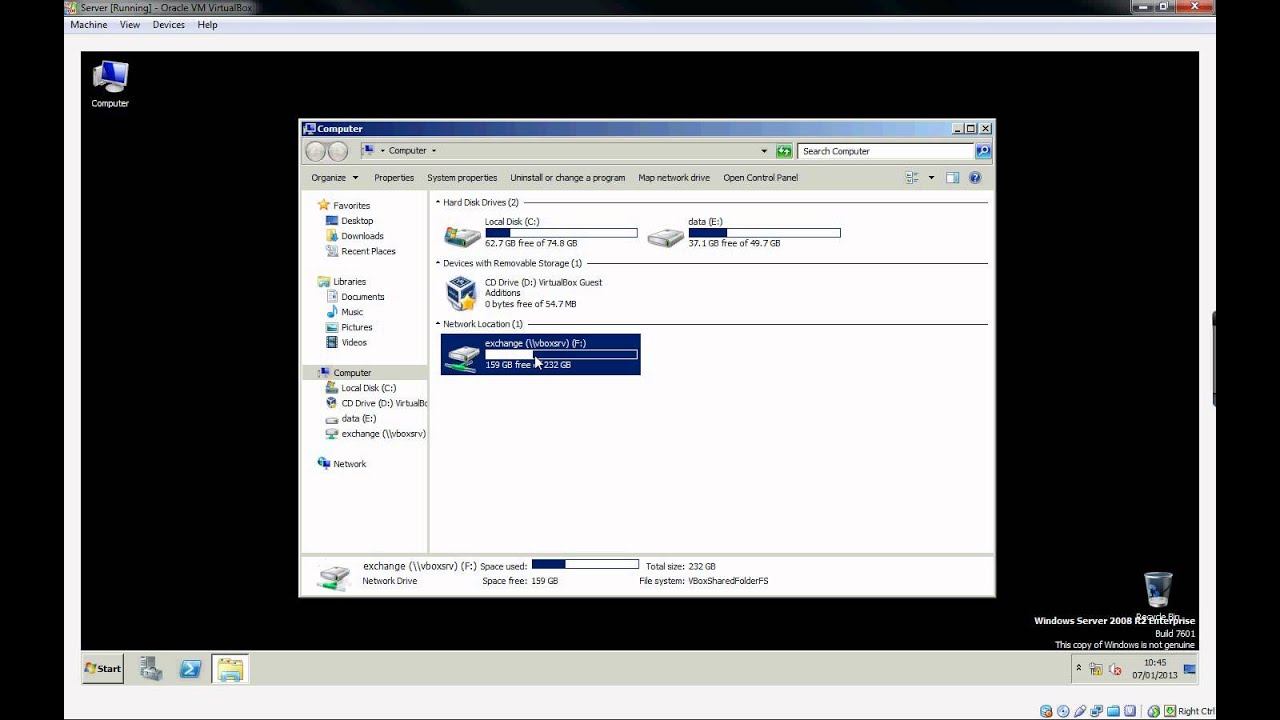The height and width of the screenshot is (720, 1280).
Task: Select the Recycle Bin desktop icon
Action: [x=1158, y=596]
